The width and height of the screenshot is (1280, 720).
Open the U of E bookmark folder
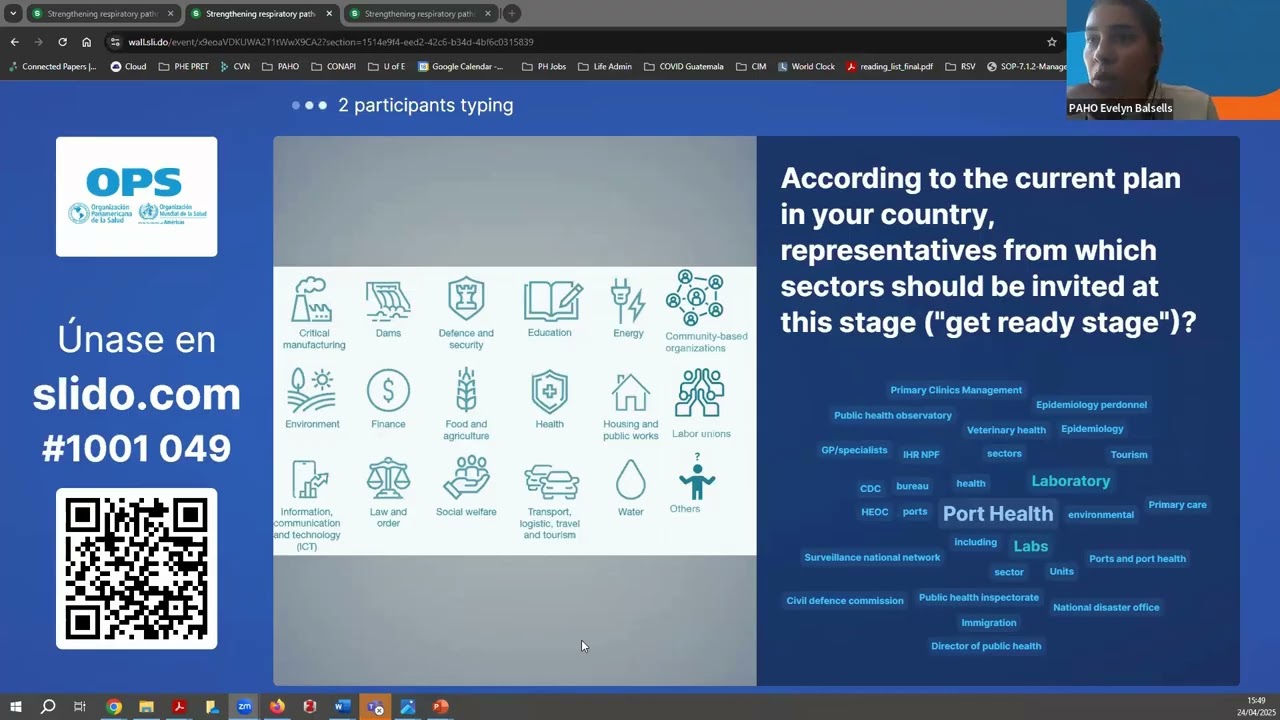386,67
